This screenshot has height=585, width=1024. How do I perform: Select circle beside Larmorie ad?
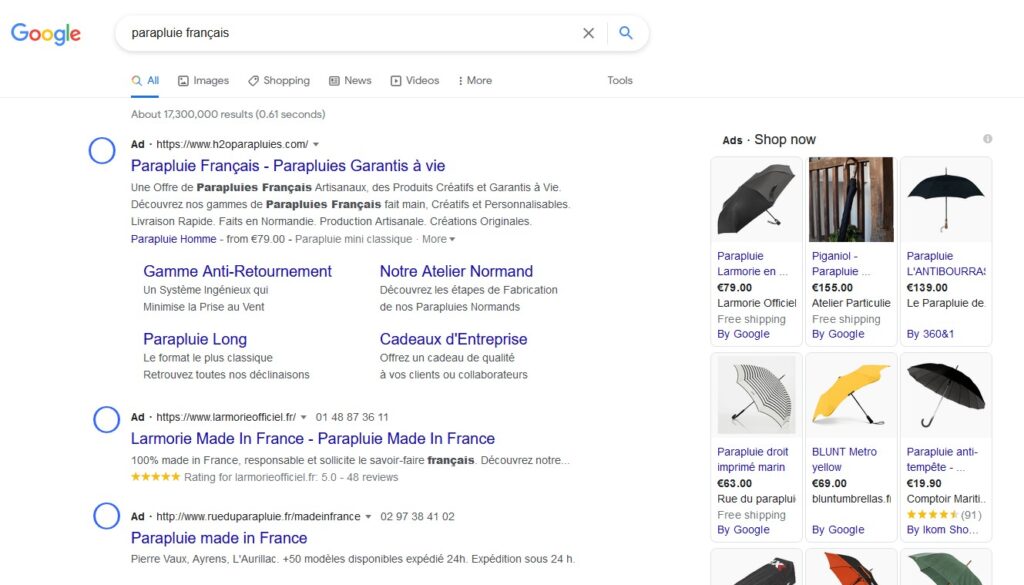pyautogui.click(x=106, y=420)
